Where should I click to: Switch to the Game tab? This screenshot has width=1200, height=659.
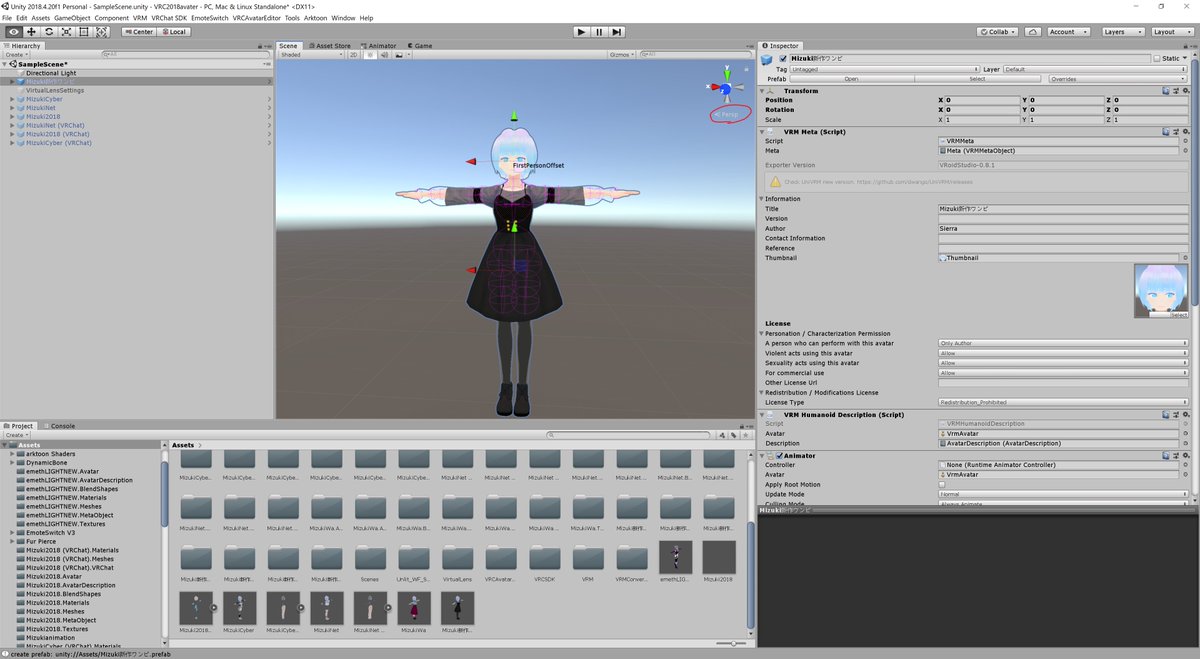pos(419,45)
